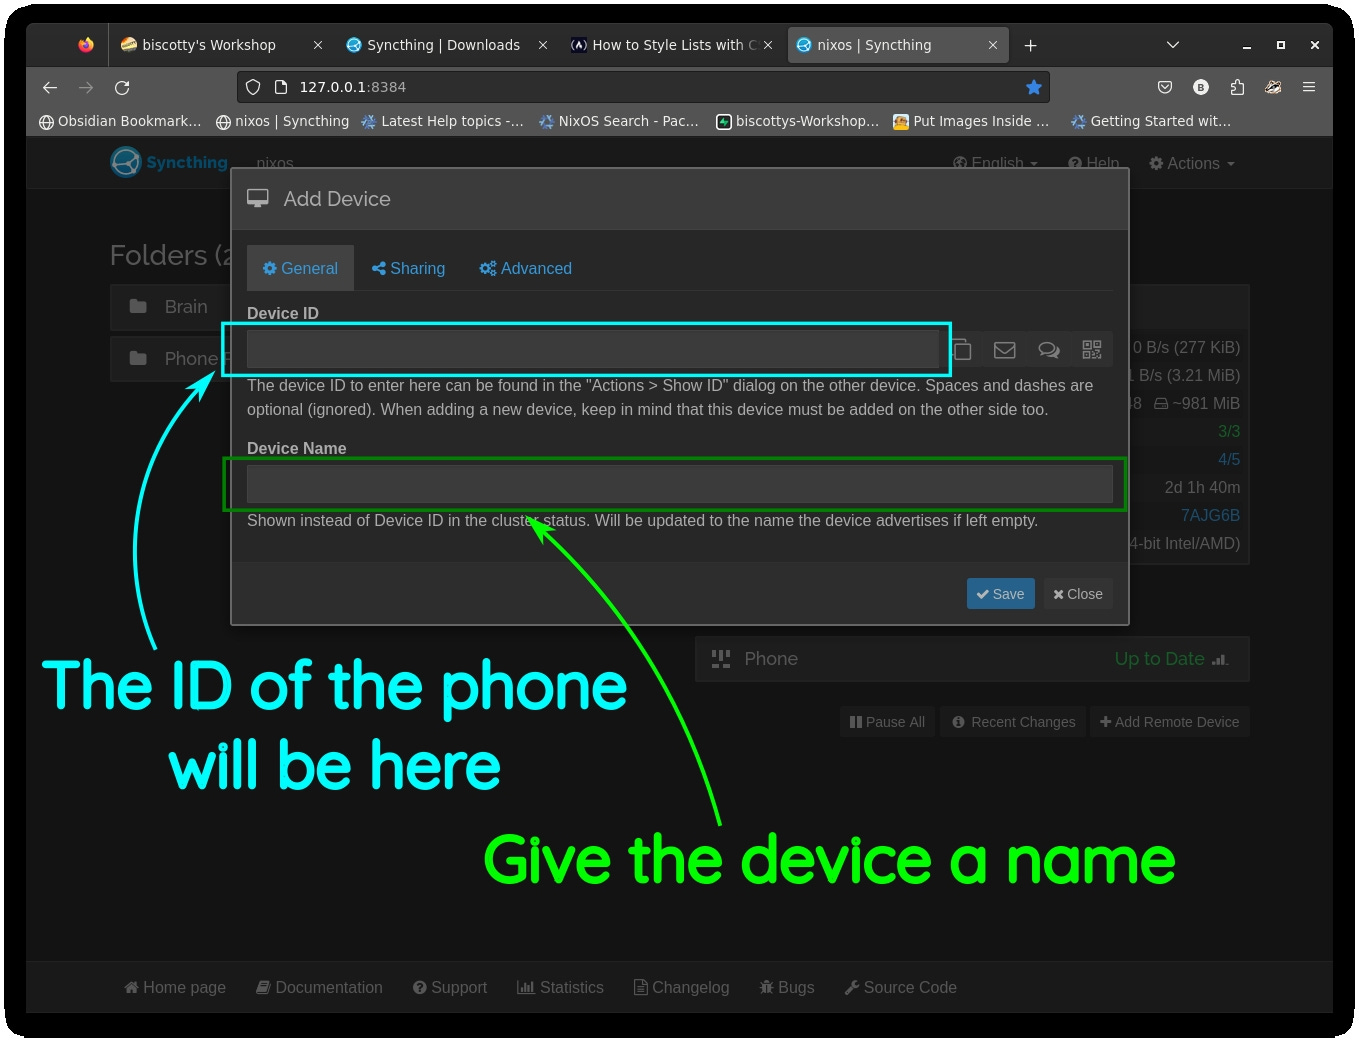Image resolution: width=1359 pixels, height=1042 pixels.
Task: Open the Source Code footer link
Action: (x=901, y=987)
